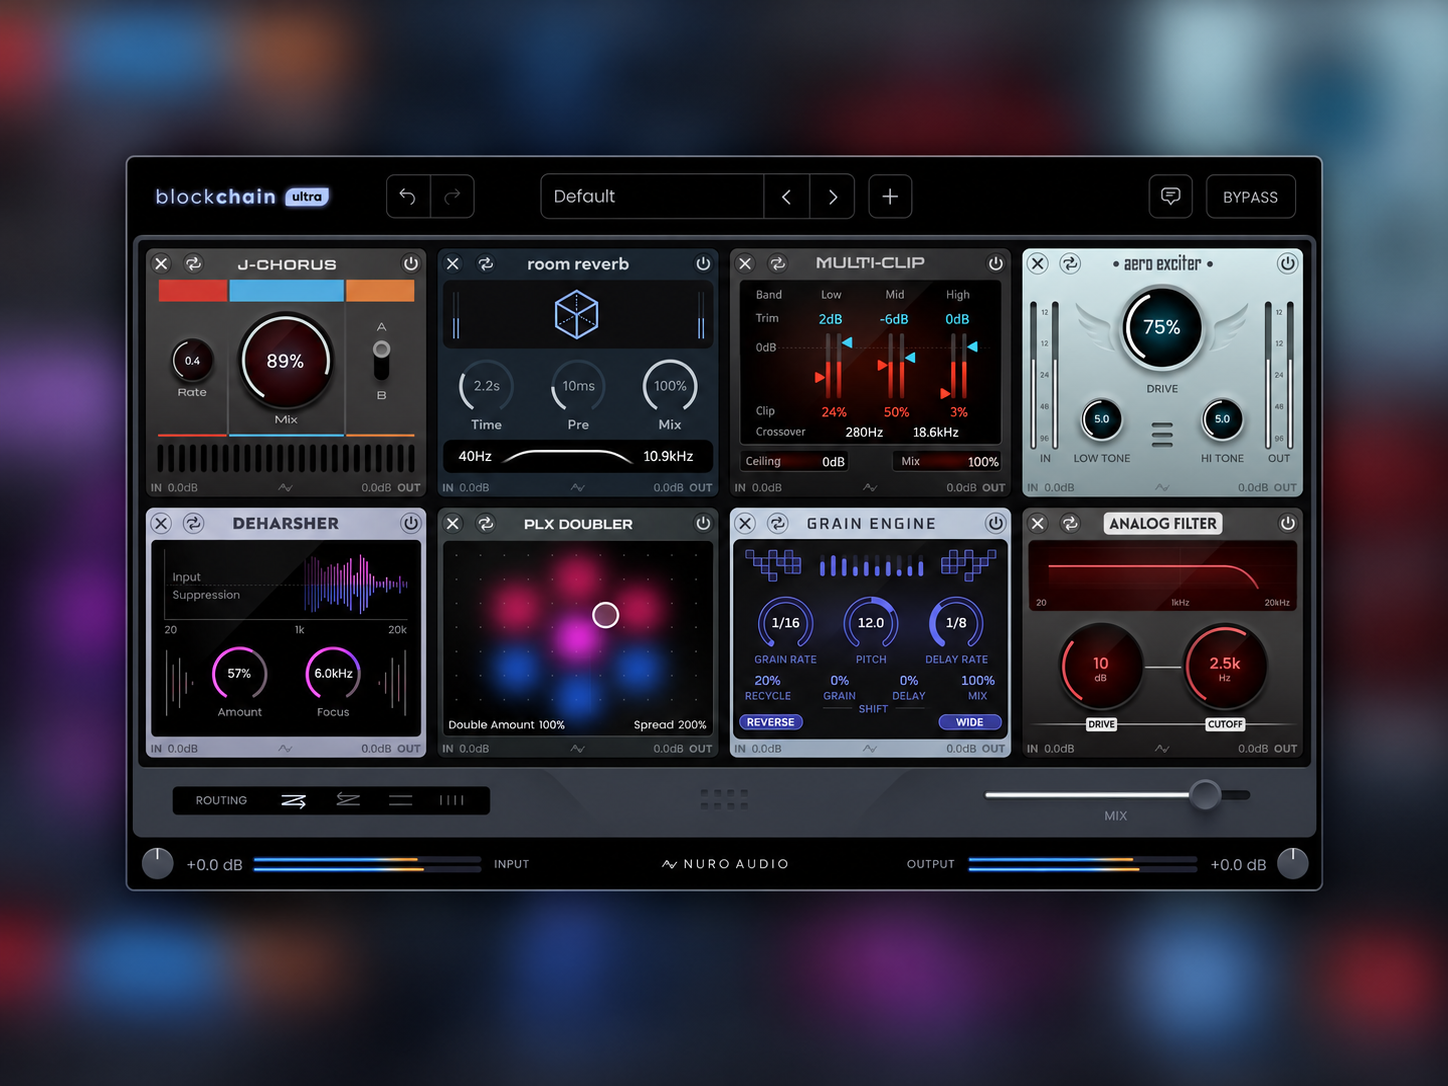
Task: Swap the room reverb module
Action: click(x=486, y=264)
